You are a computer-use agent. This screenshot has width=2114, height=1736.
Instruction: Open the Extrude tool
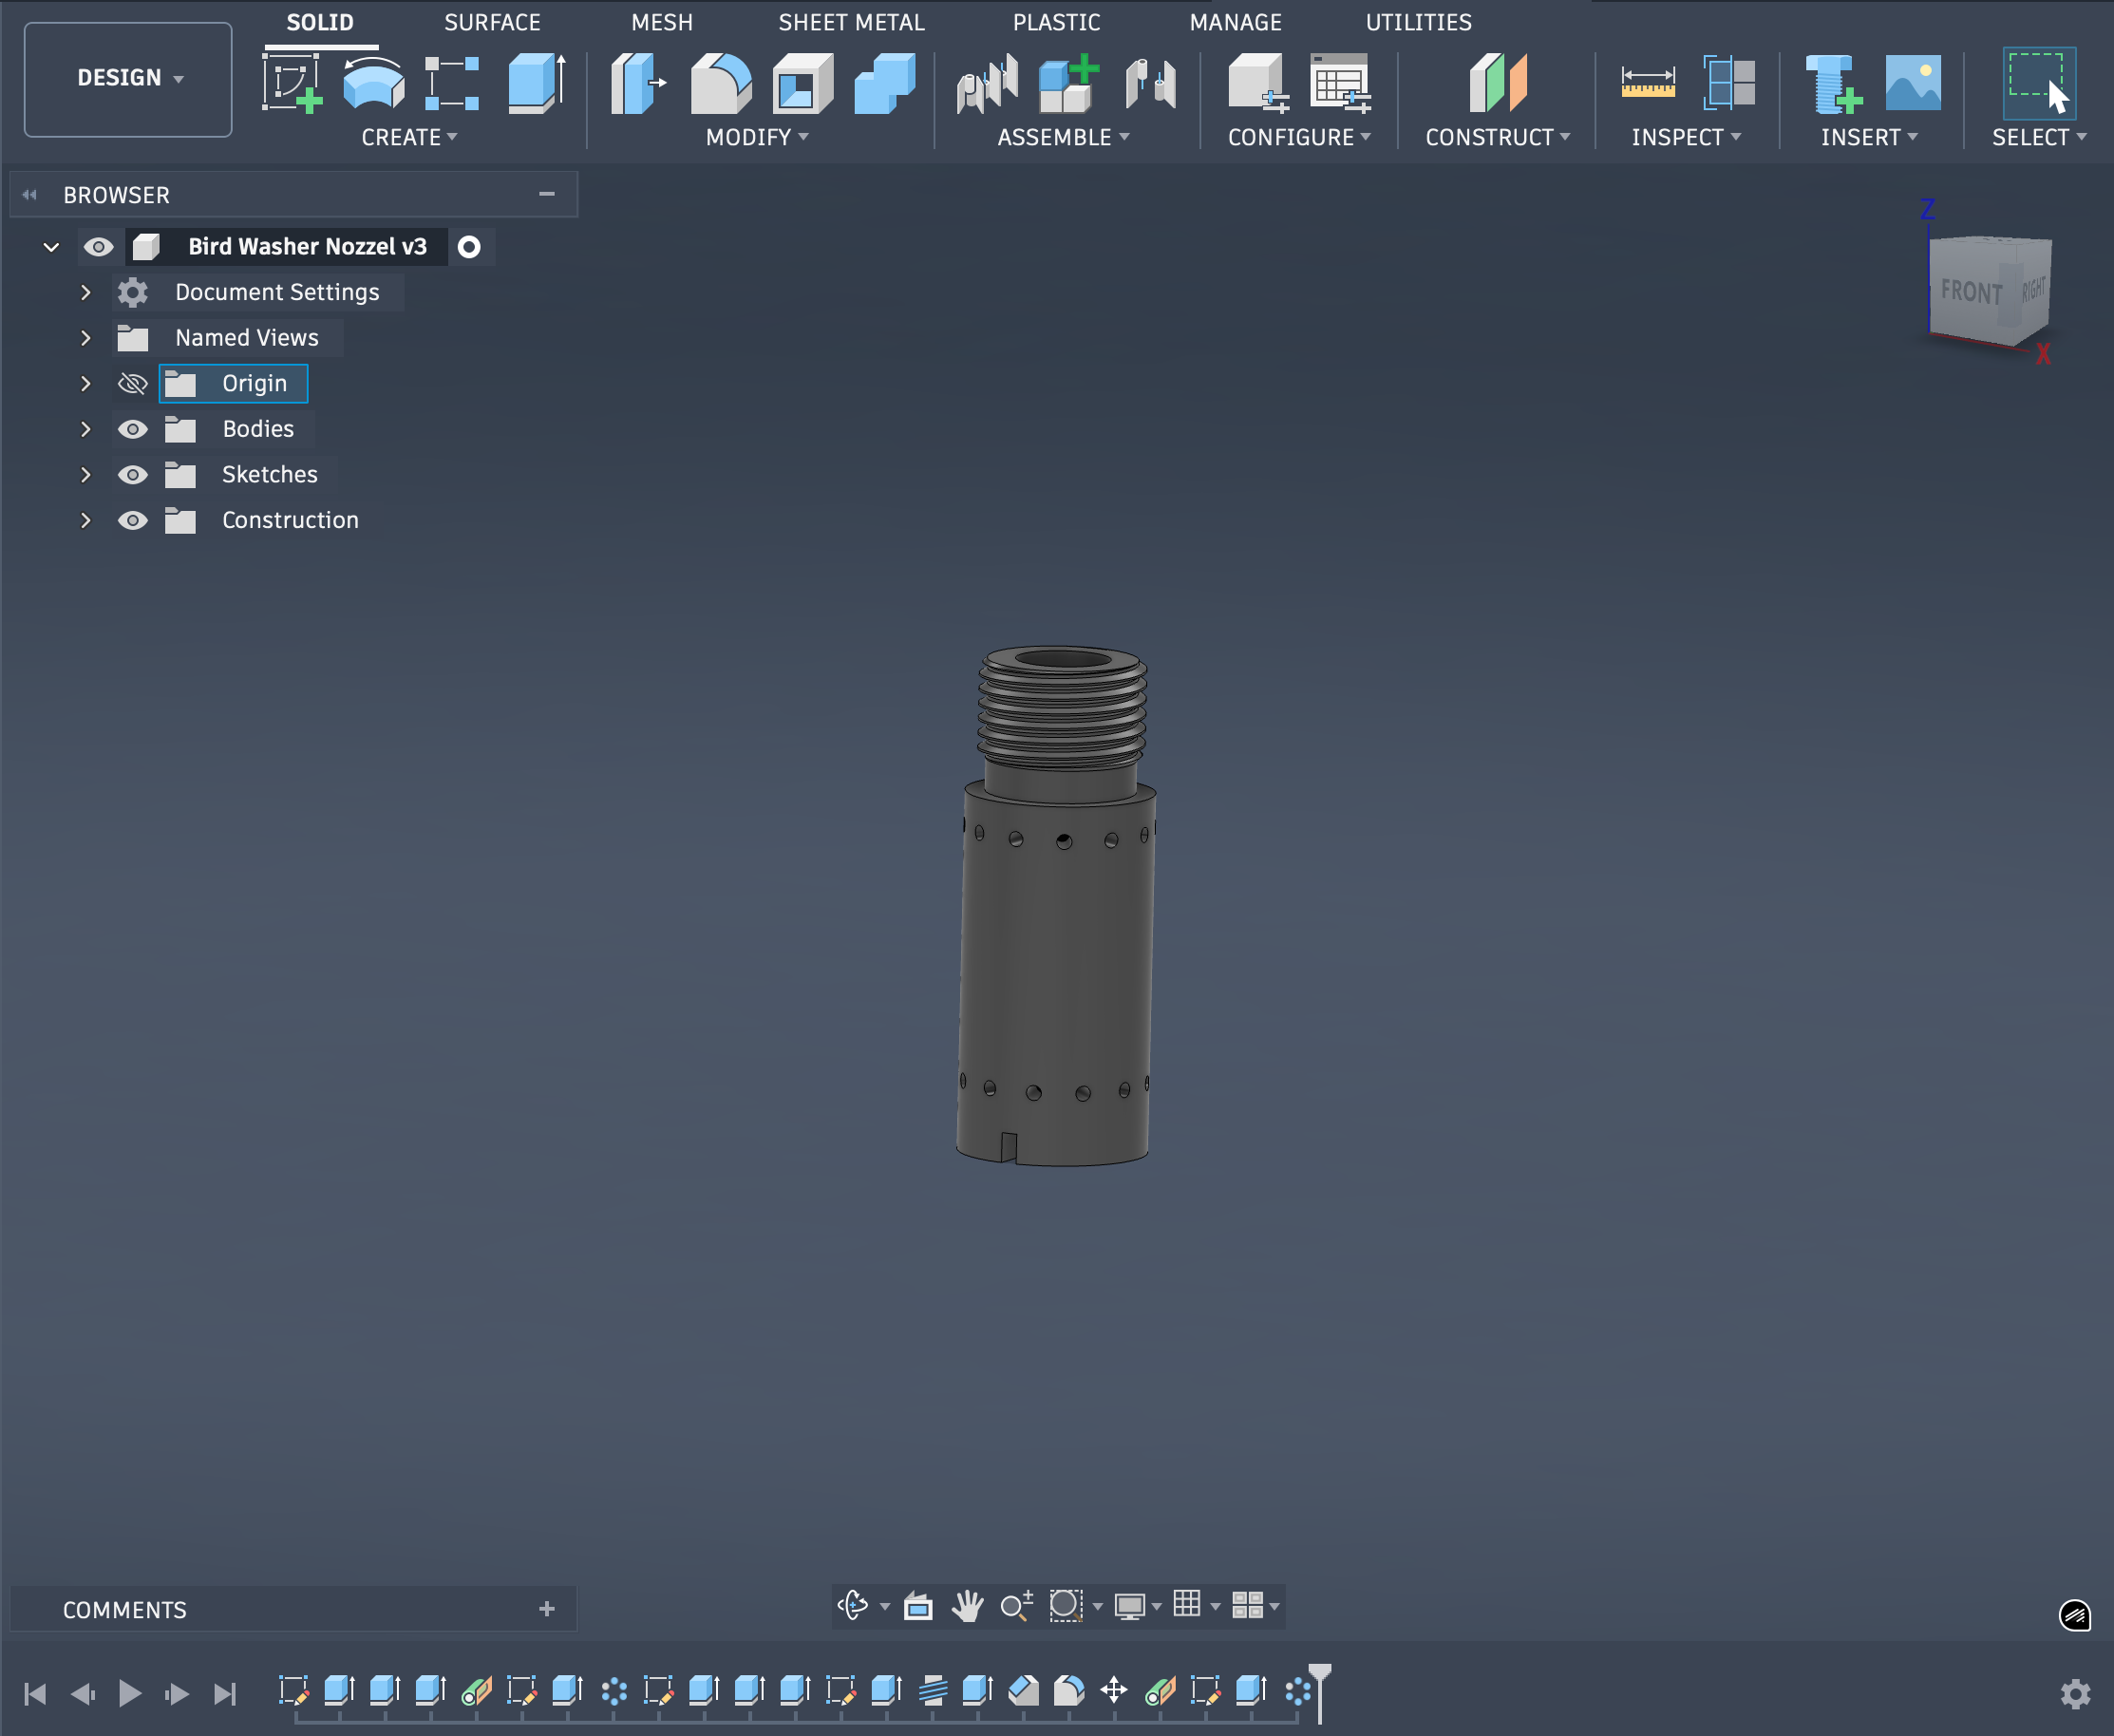533,85
